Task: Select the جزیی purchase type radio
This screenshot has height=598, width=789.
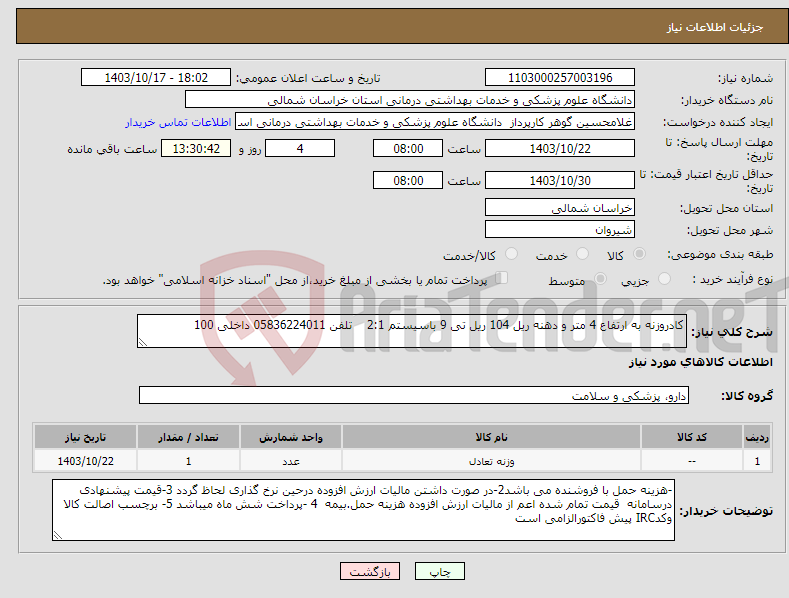Action: pos(664,279)
